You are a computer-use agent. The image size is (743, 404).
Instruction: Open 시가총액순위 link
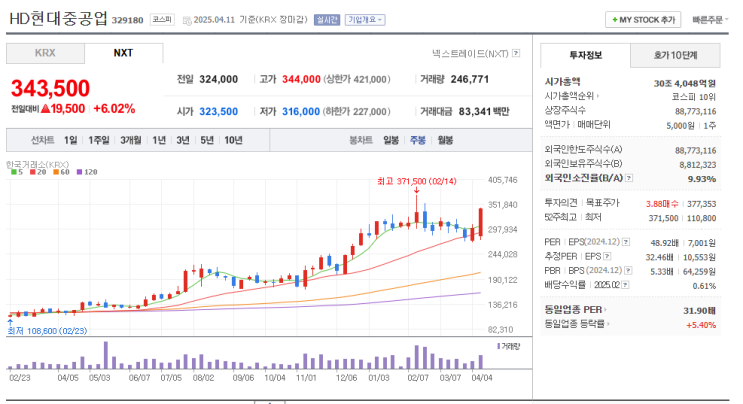[571, 96]
